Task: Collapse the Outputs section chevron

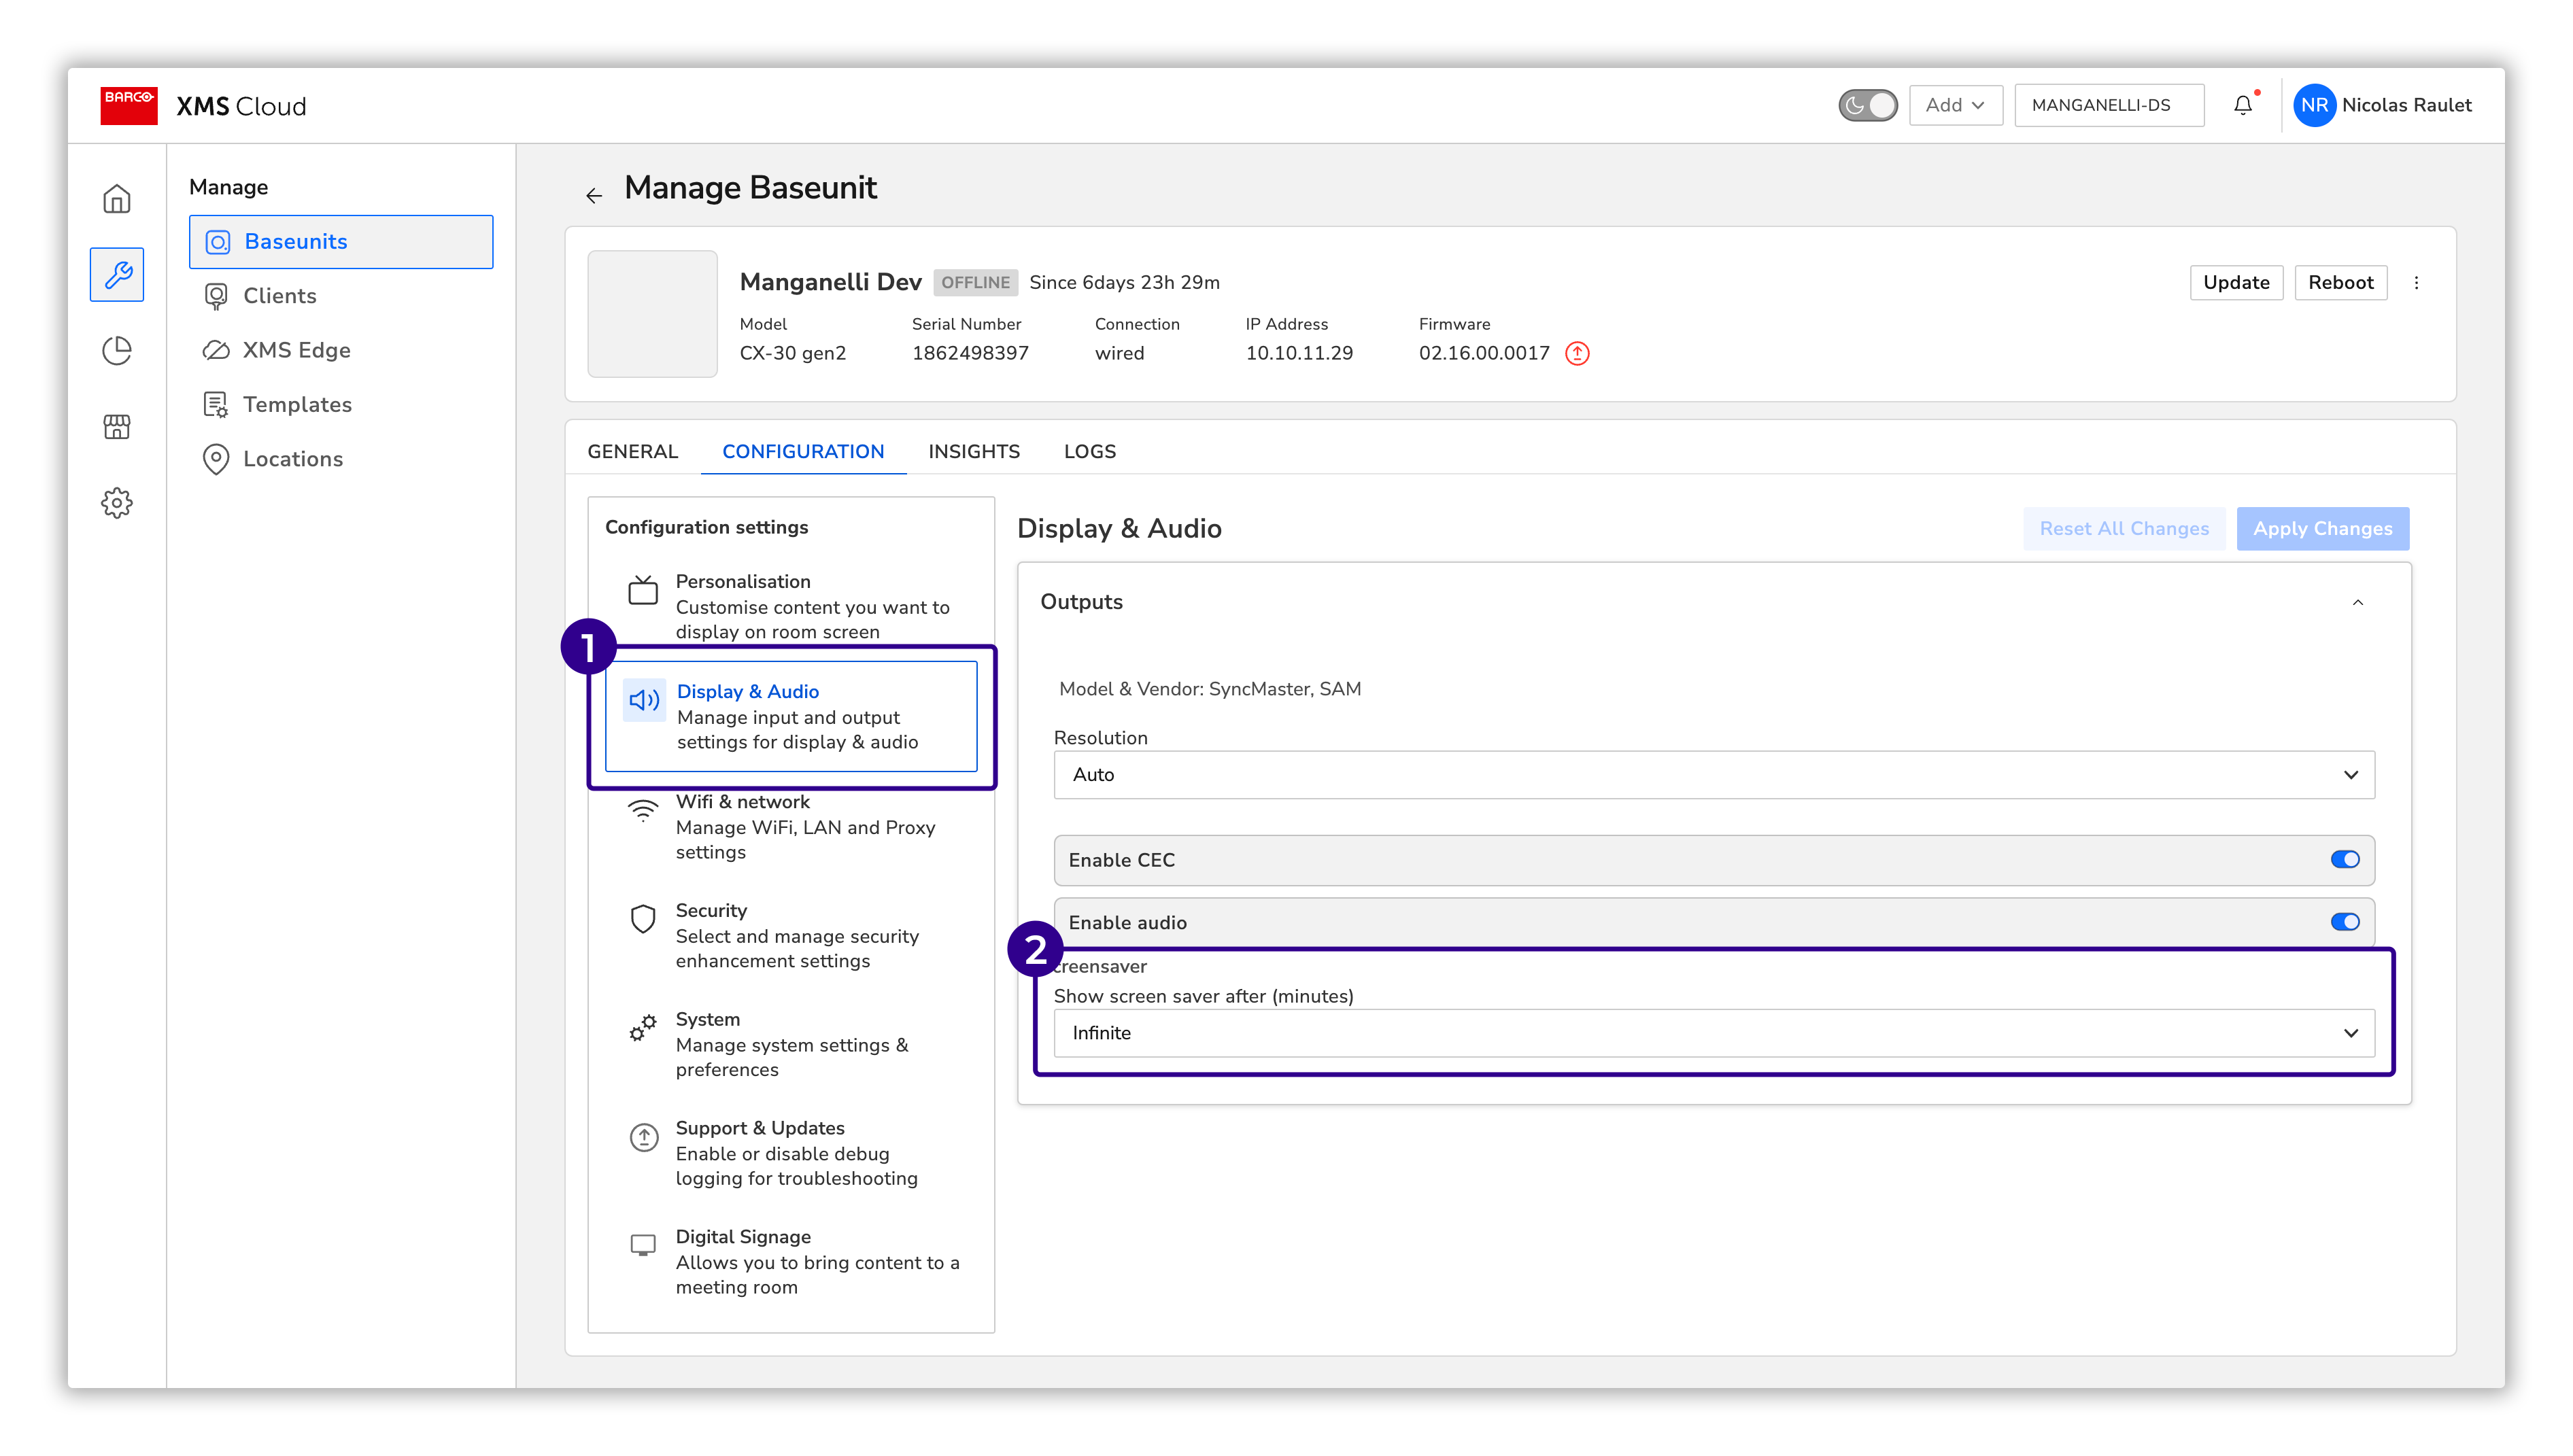Action: point(2358,602)
